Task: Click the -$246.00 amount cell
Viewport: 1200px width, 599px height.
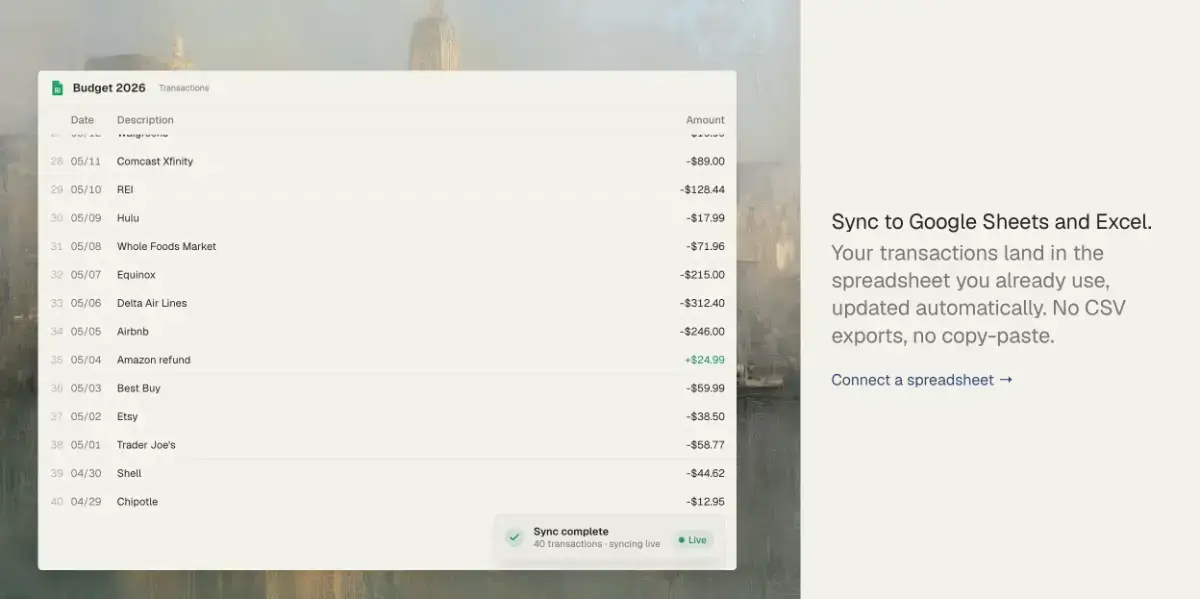Action: (x=702, y=332)
